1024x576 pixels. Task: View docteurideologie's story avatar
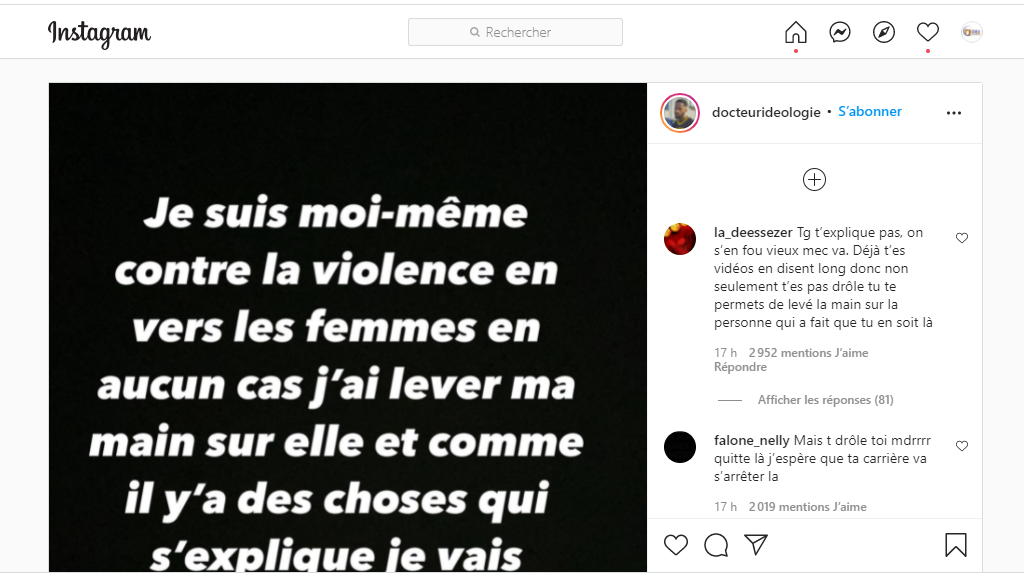pyautogui.click(x=680, y=113)
